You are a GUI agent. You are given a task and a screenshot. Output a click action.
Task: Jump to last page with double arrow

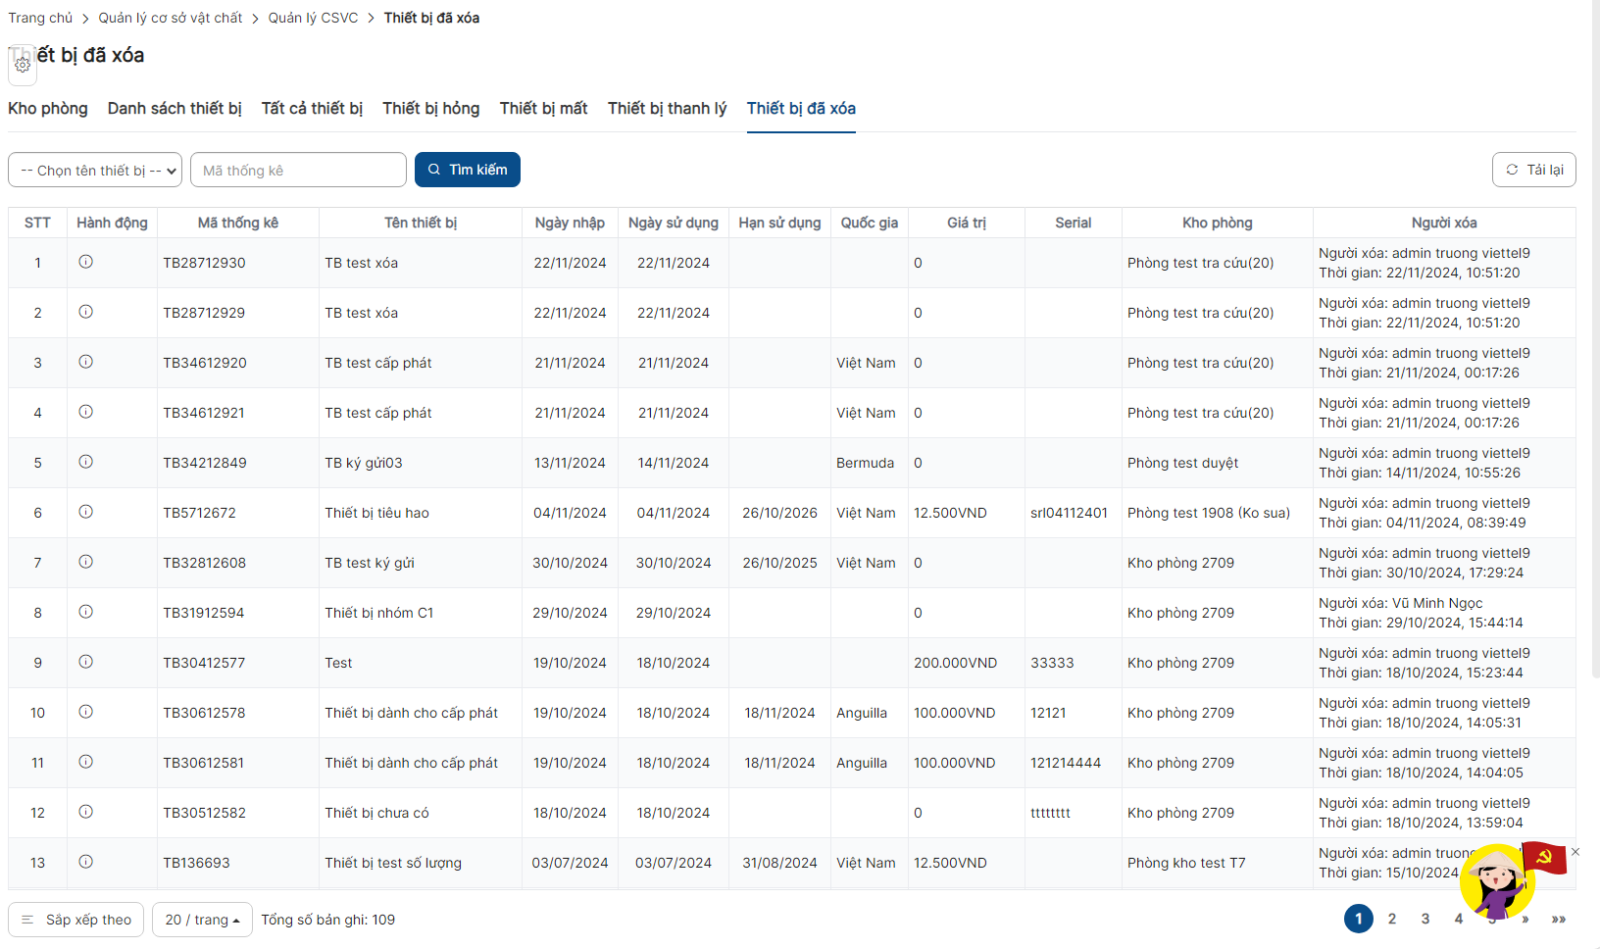coord(1558,919)
